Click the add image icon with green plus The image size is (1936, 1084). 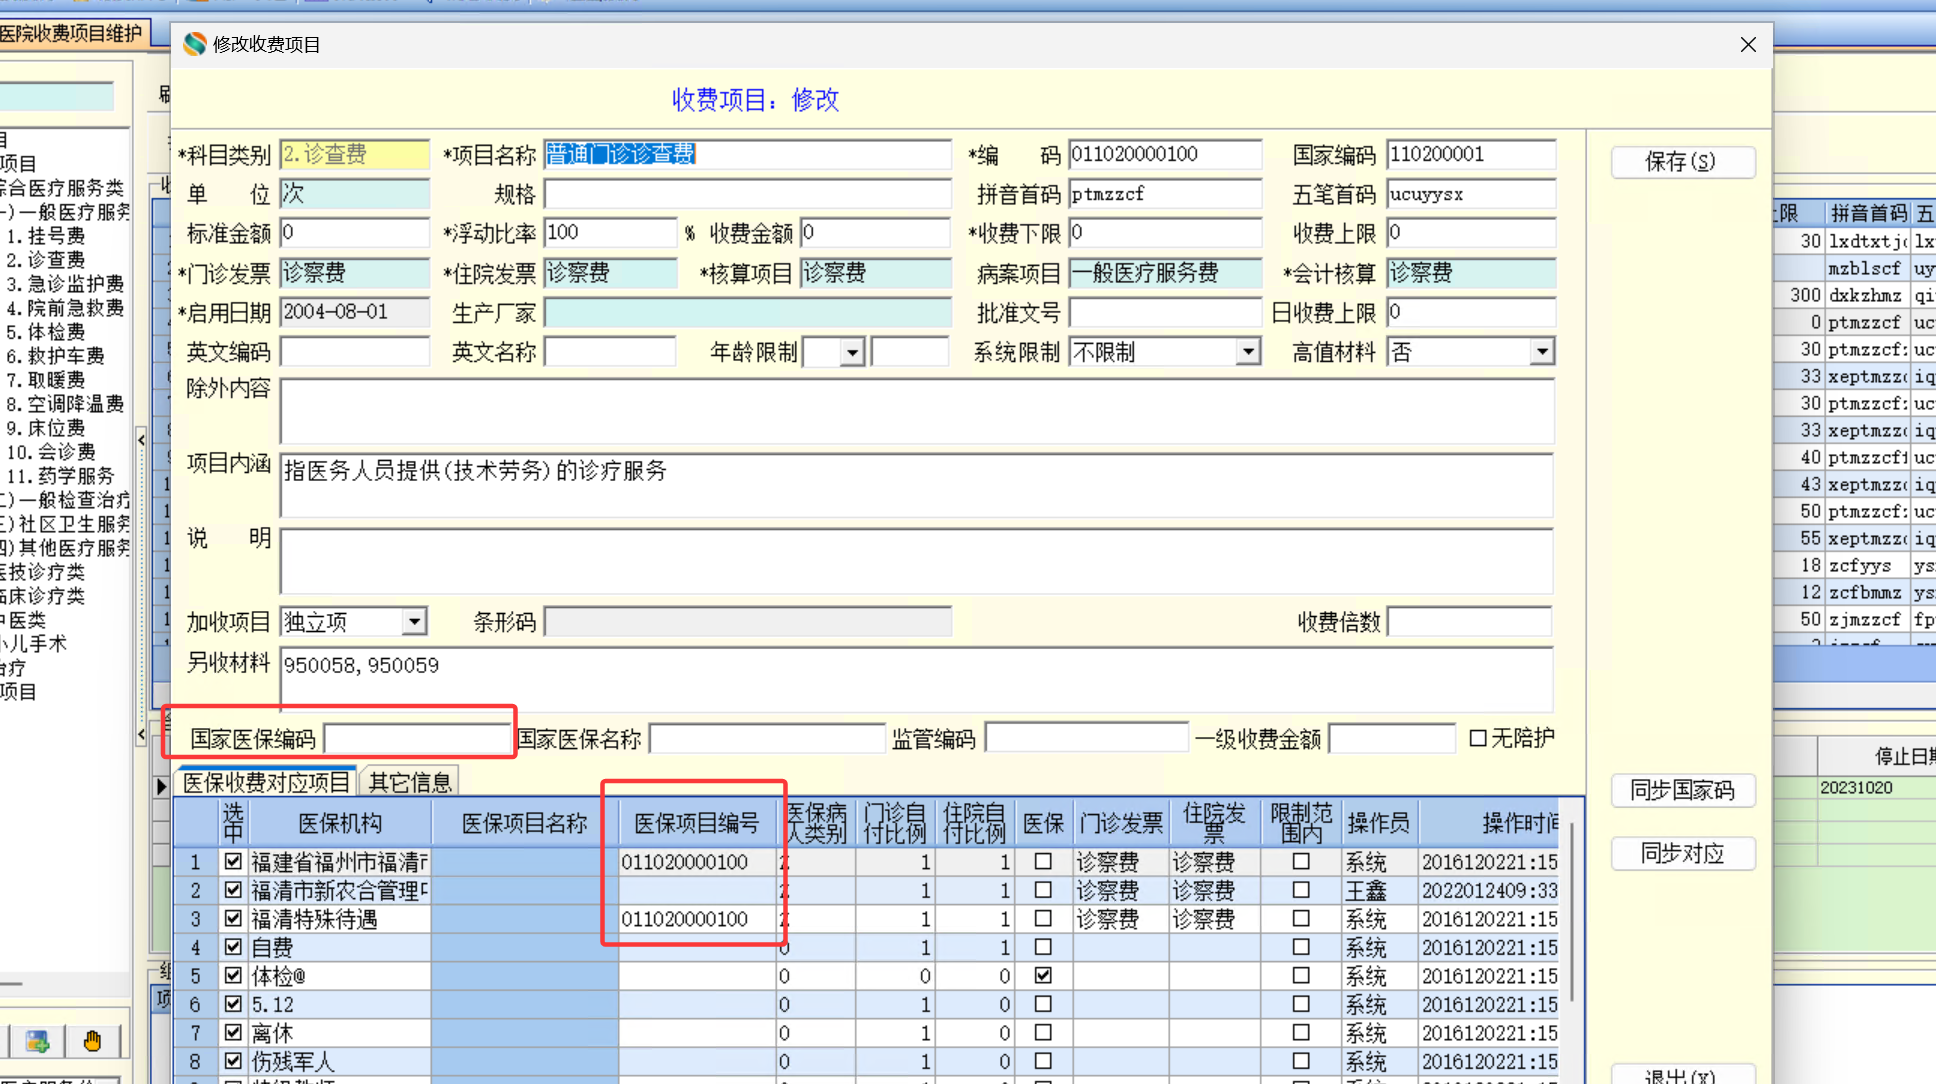[38, 1041]
